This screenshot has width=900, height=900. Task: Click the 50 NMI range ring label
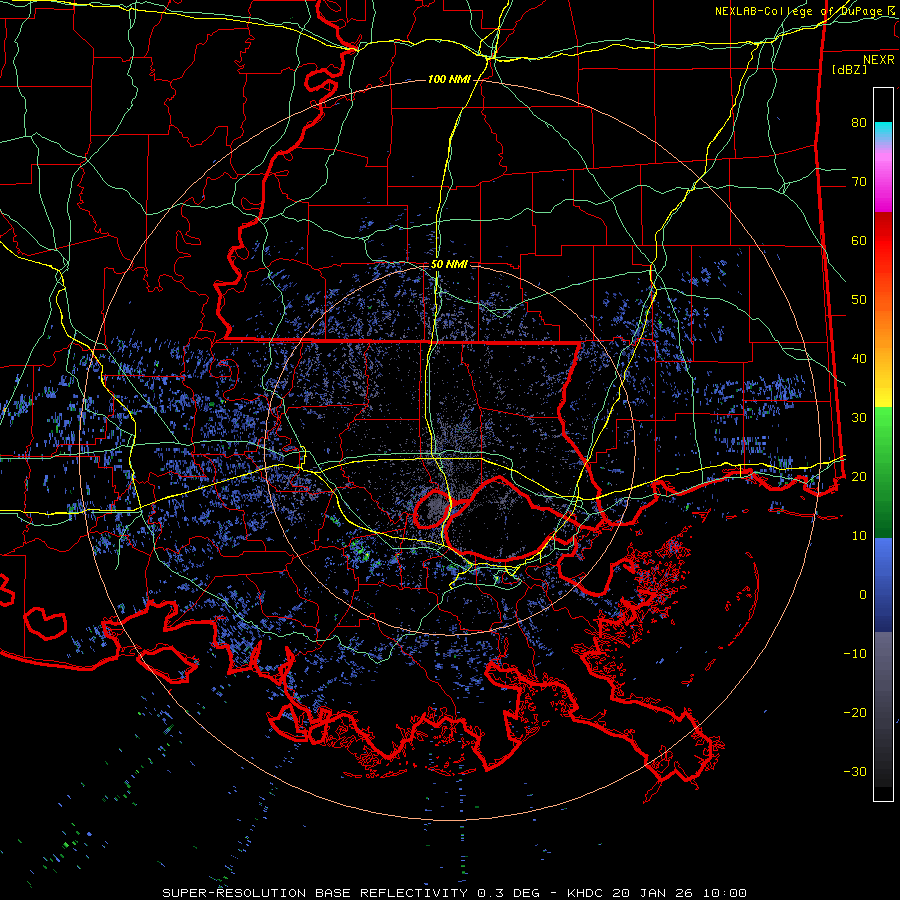click(449, 265)
